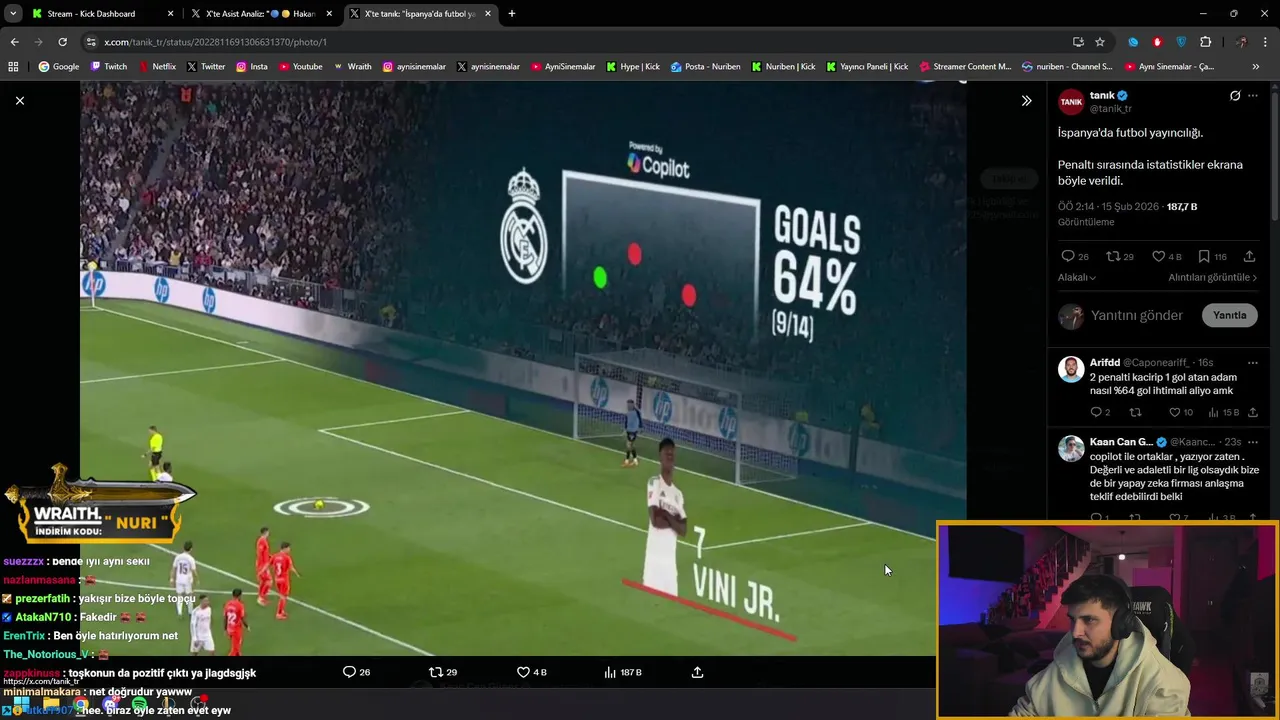Open Yayıncı Paneli | Kick bookmark

point(867,67)
